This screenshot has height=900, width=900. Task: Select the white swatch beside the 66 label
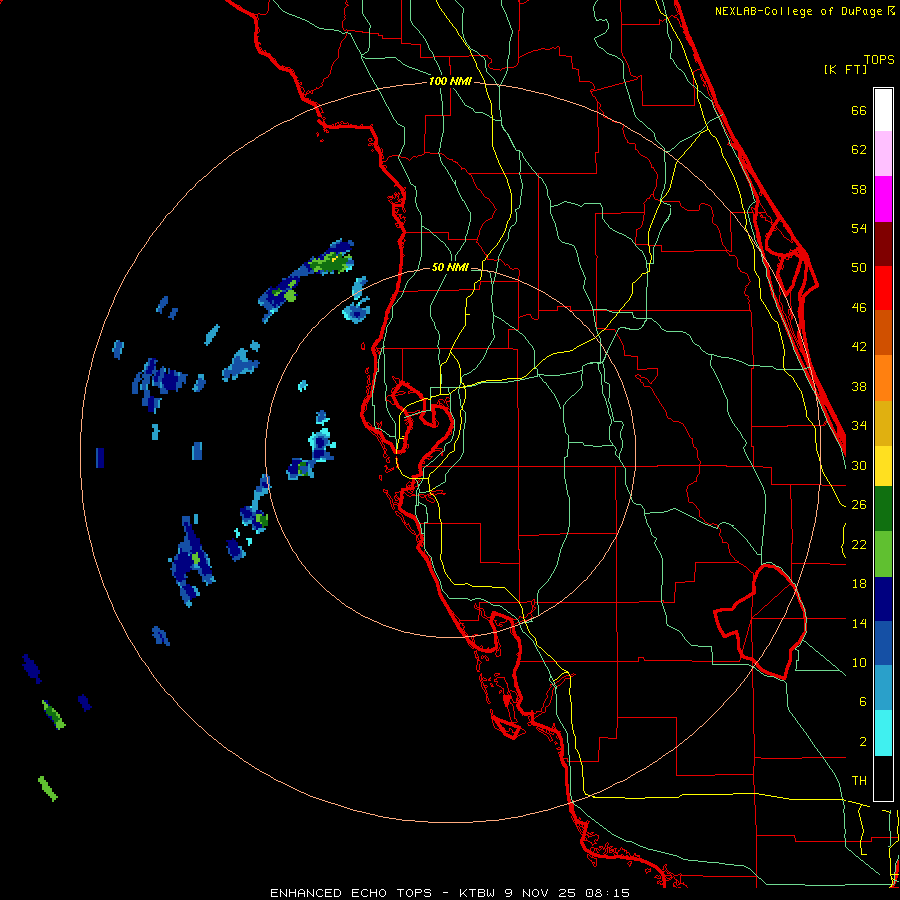(x=883, y=109)
